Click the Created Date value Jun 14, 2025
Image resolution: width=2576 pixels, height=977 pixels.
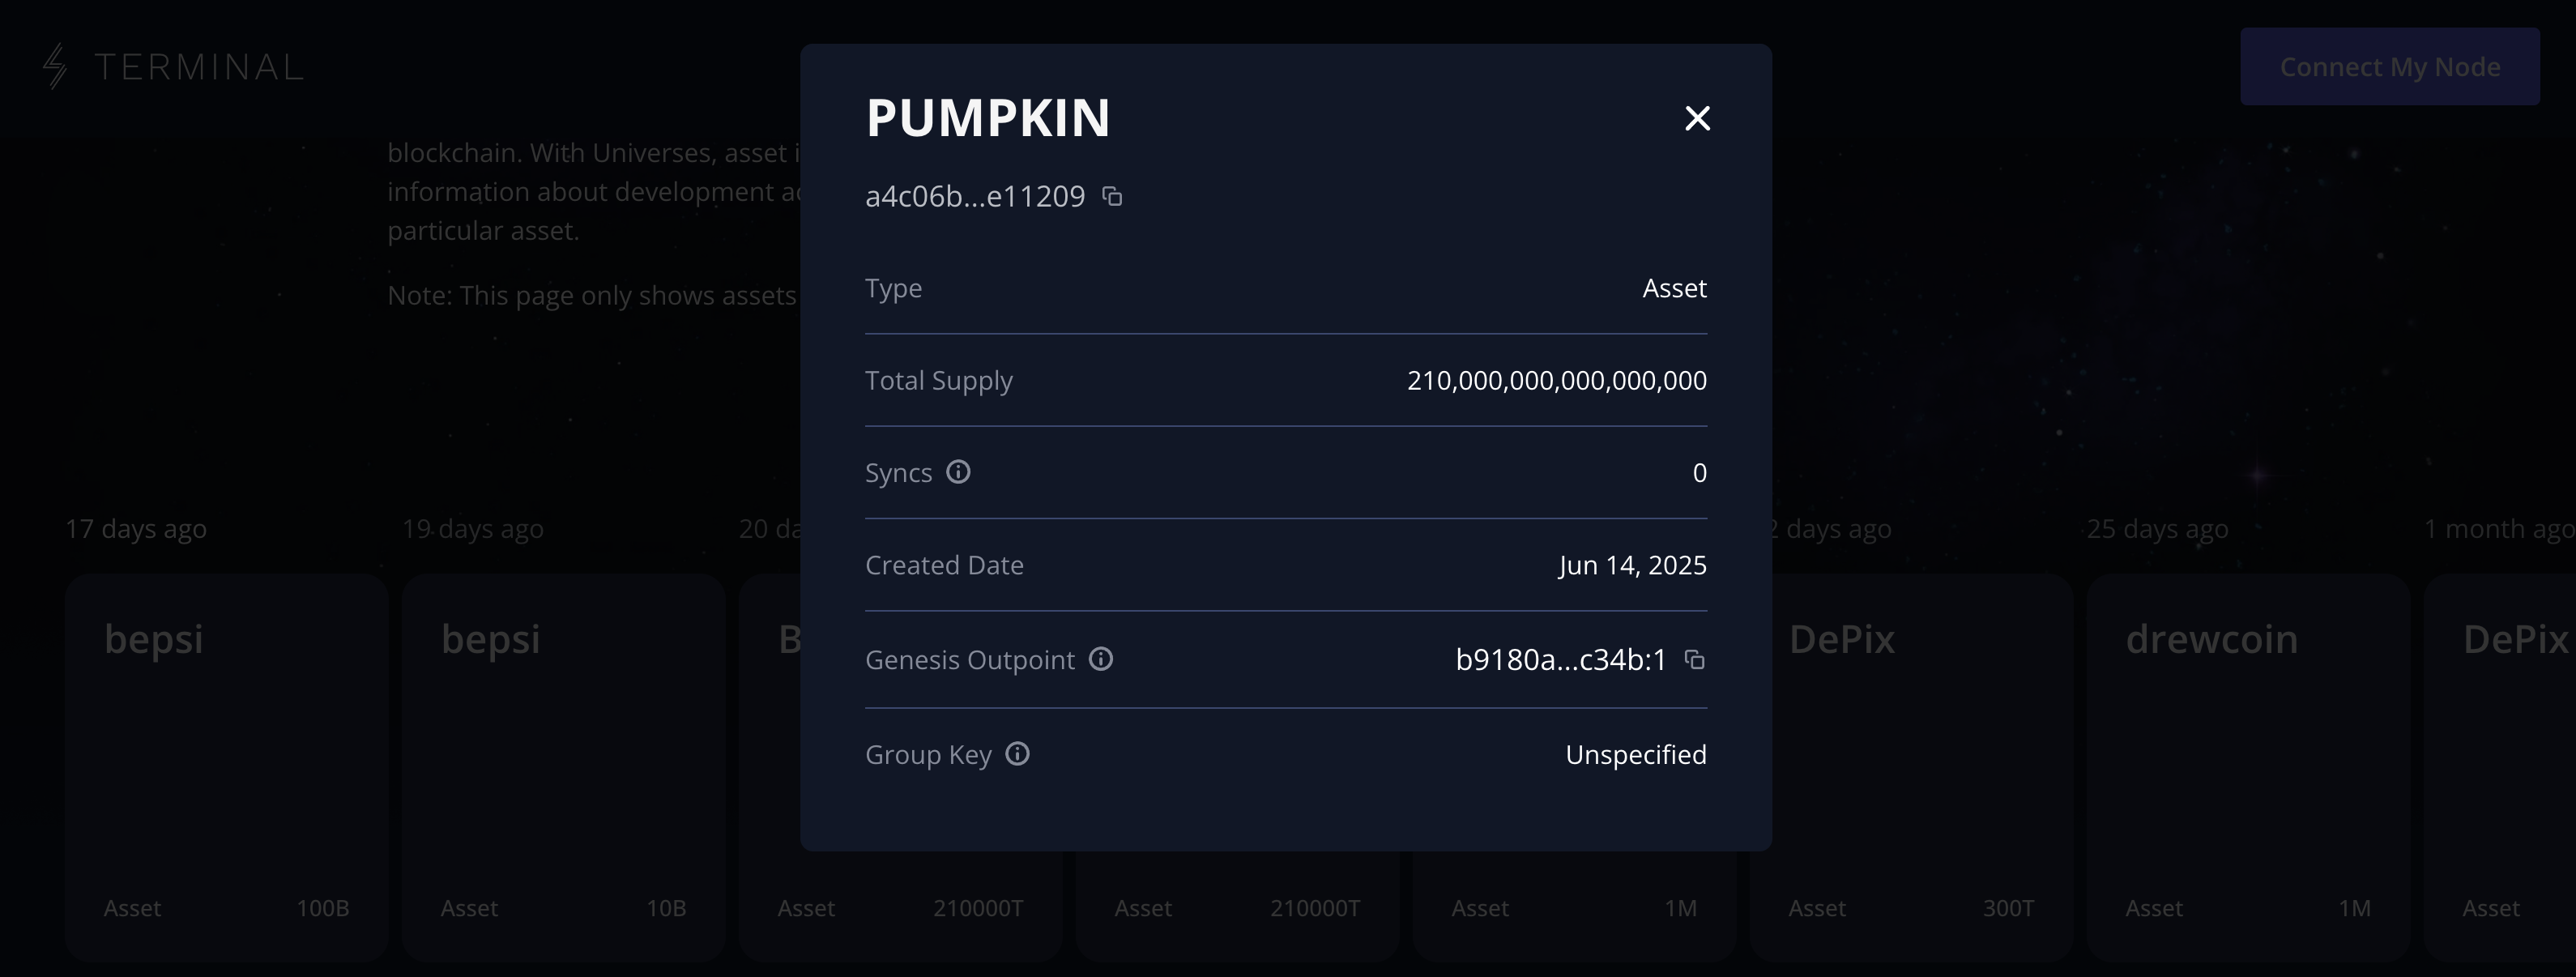pyautogui.click(x=1632, y=565)
